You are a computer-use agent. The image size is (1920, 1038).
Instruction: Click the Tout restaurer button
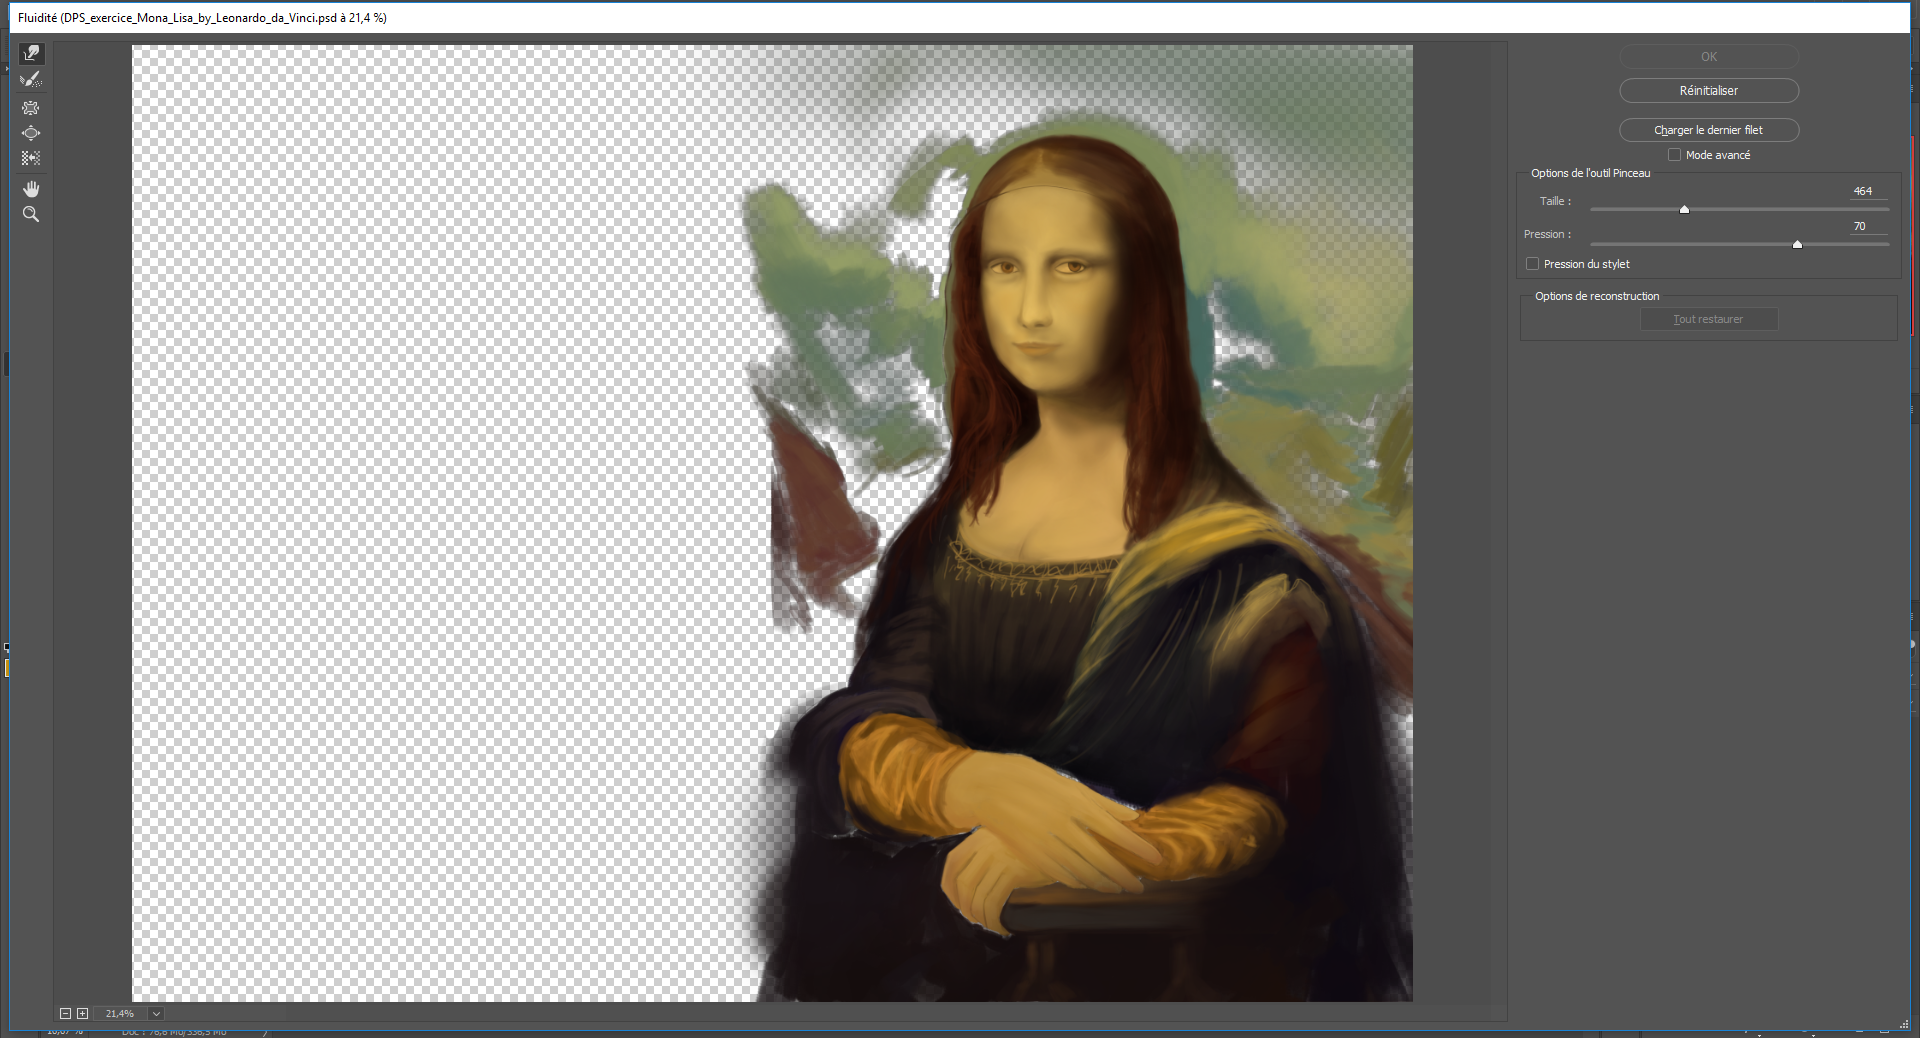point(1709,318)
